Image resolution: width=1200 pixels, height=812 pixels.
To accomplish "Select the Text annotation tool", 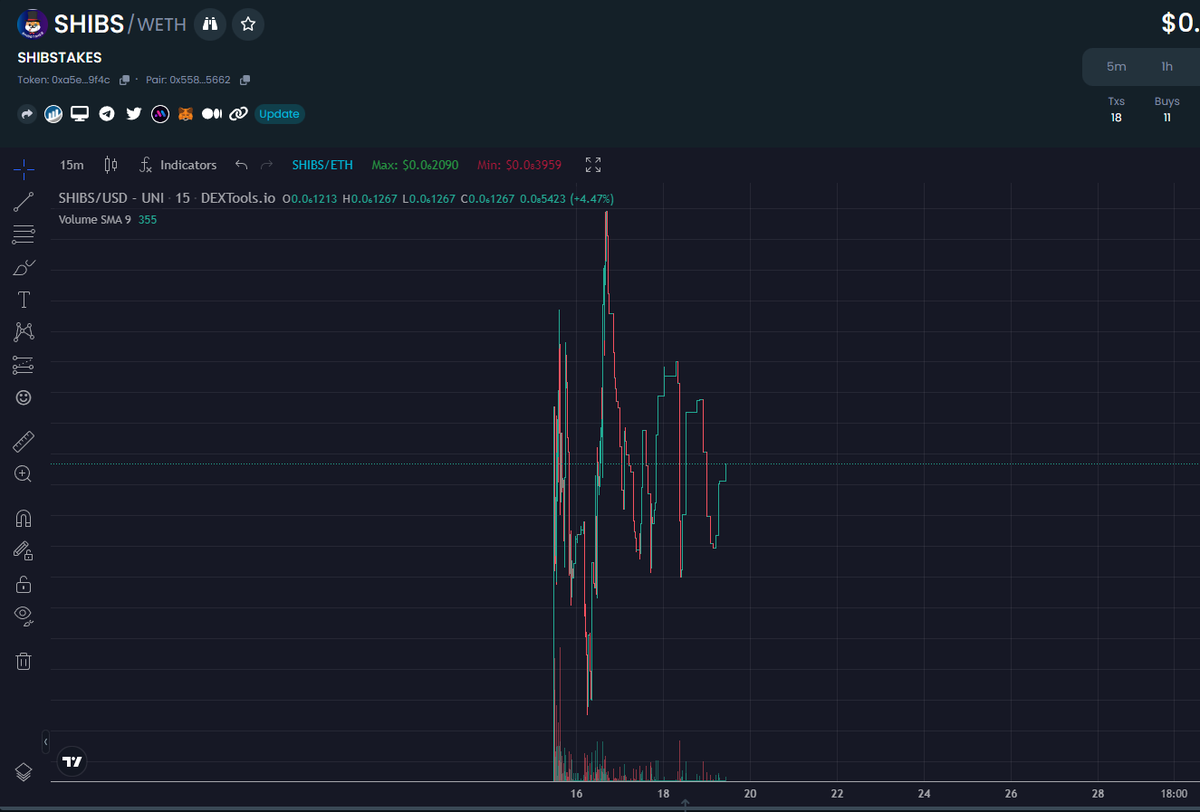I will click(x=24, y=300).
